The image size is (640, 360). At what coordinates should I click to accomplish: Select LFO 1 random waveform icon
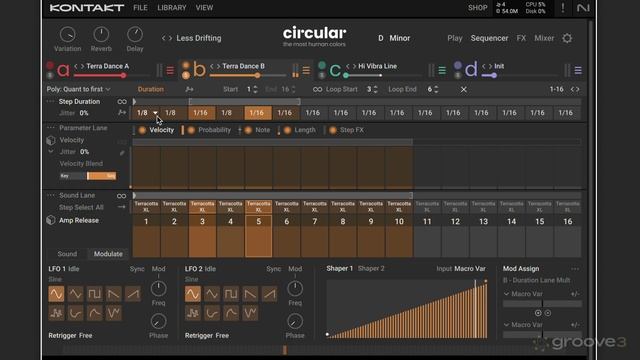pyautogui.click(x=56, y=313)
